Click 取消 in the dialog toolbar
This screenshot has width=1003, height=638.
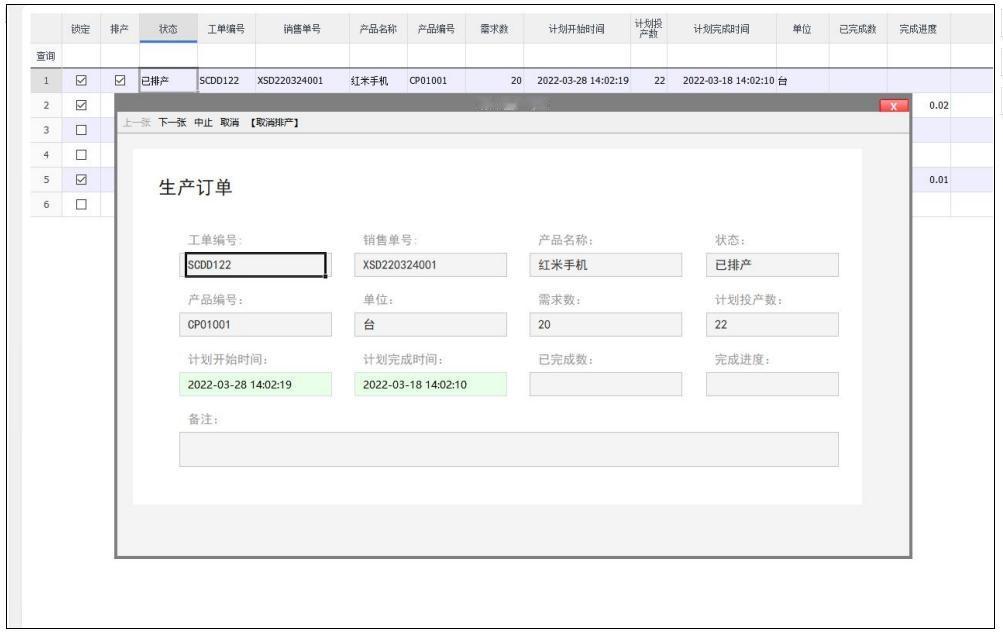230,122
